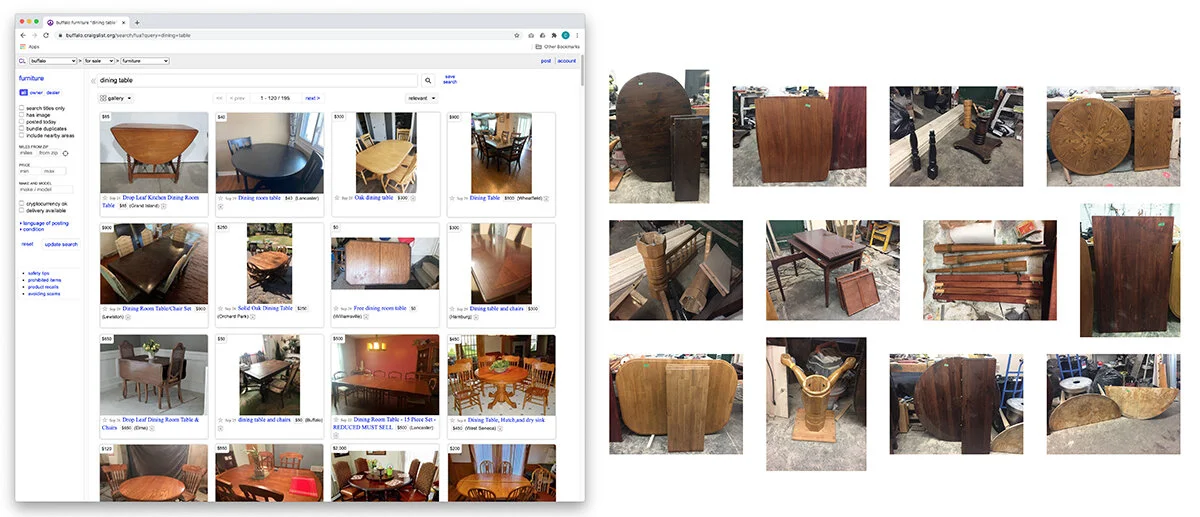Screen dimensions: 1200x517
Task: Click the make / model field
Action: 46,190
